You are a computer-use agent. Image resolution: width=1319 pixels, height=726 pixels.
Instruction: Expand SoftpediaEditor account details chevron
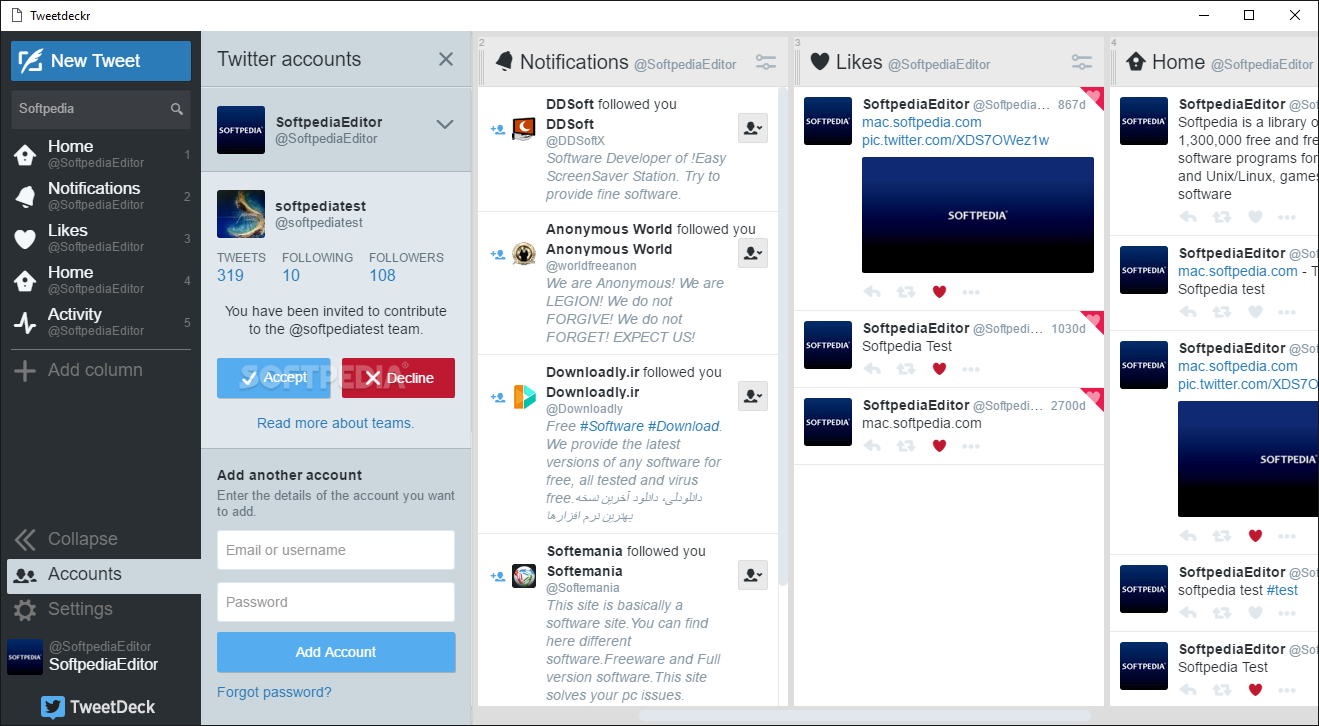pyautogui.click(x=445, y=124)
